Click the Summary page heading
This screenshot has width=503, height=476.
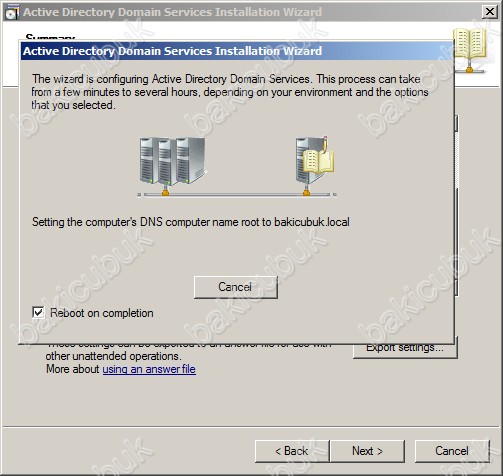(50, 37)
